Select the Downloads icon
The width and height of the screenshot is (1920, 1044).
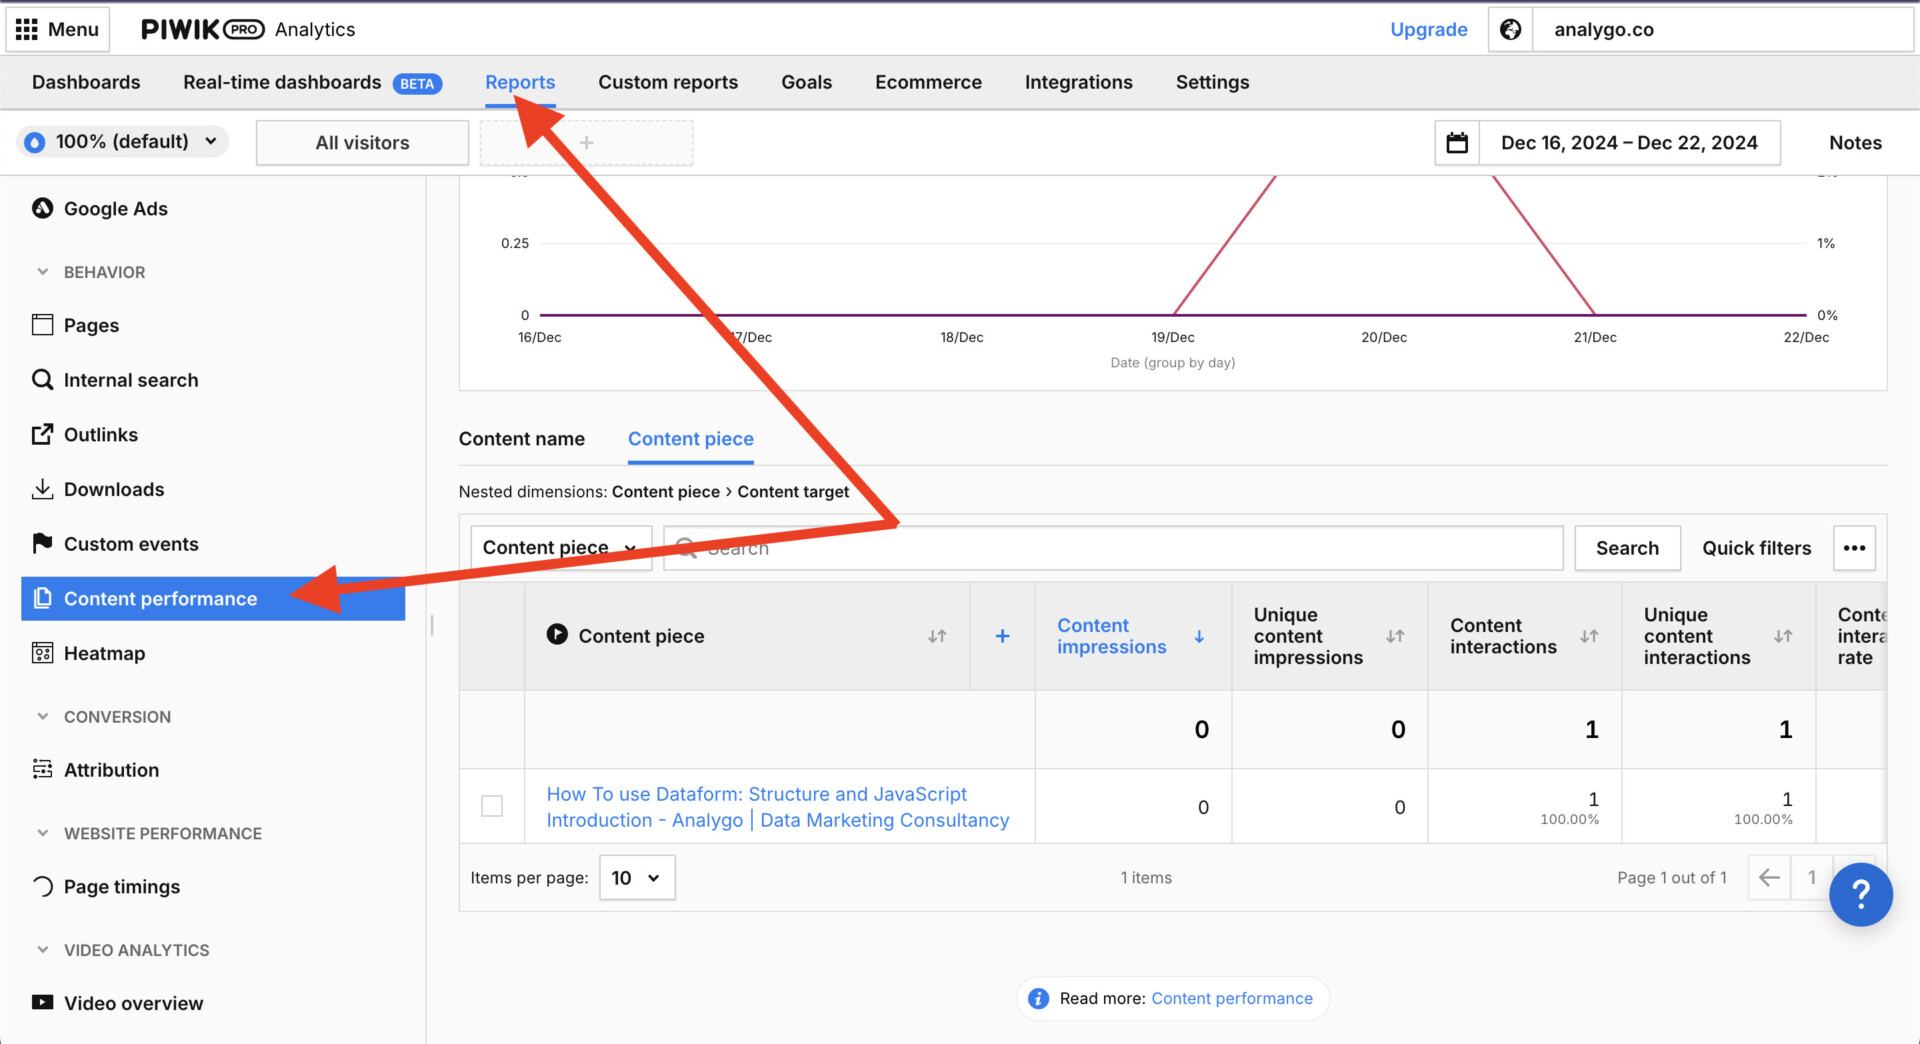(x=42, y=489)
